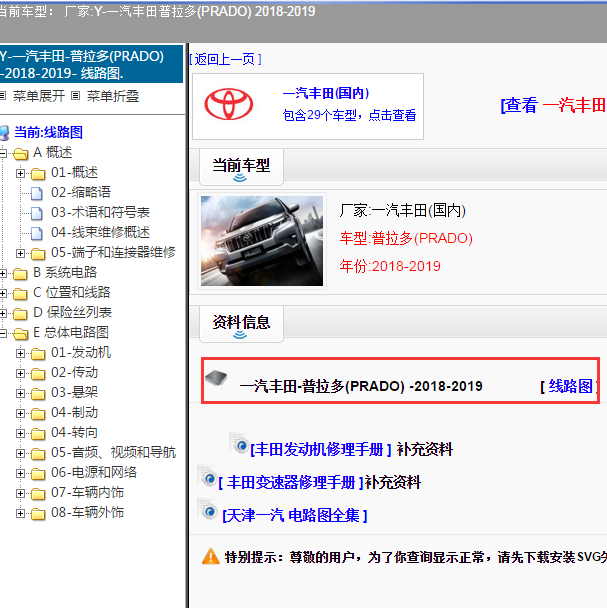Click the folder icon for C 位置和线路
This screenshot has height=608, width=607.
[x=20, y=294]
